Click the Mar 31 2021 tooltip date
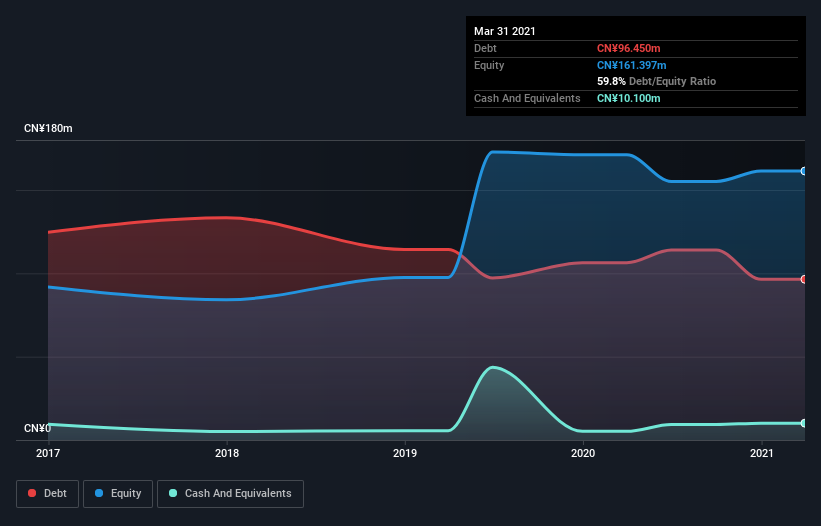This screenshot has height=526, width=821. pyautogui.click(x=505, y=31)
